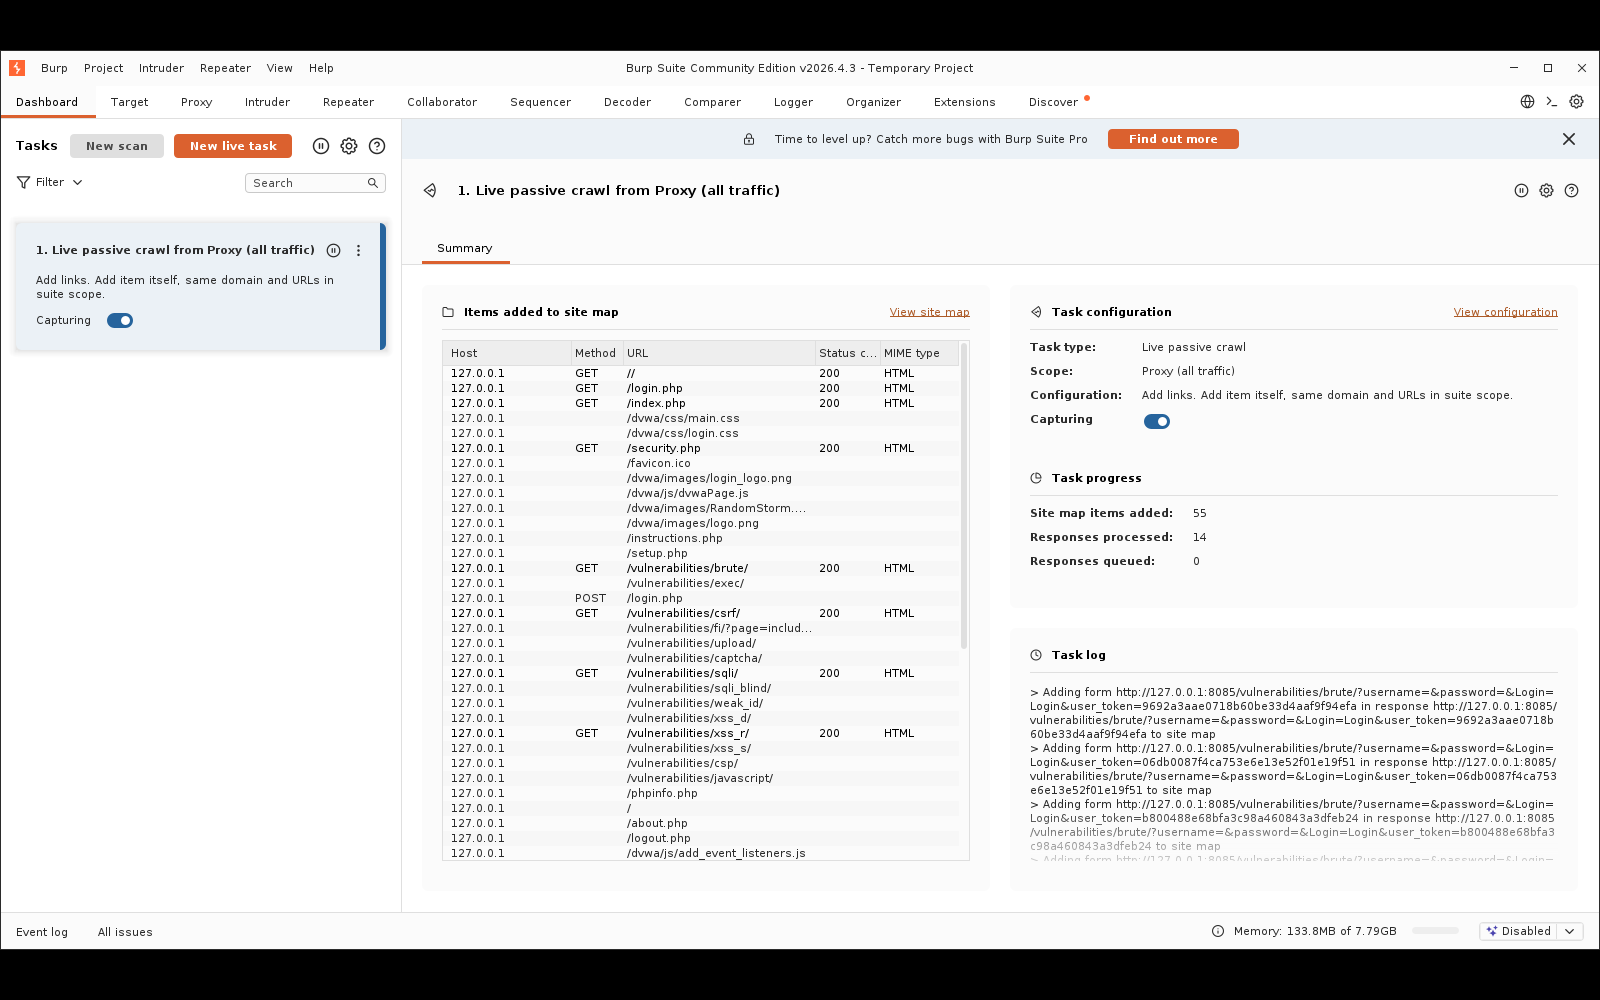Click the globe browser icon
Screen dimensions: 1600x1000
[x=1527, y=101]
